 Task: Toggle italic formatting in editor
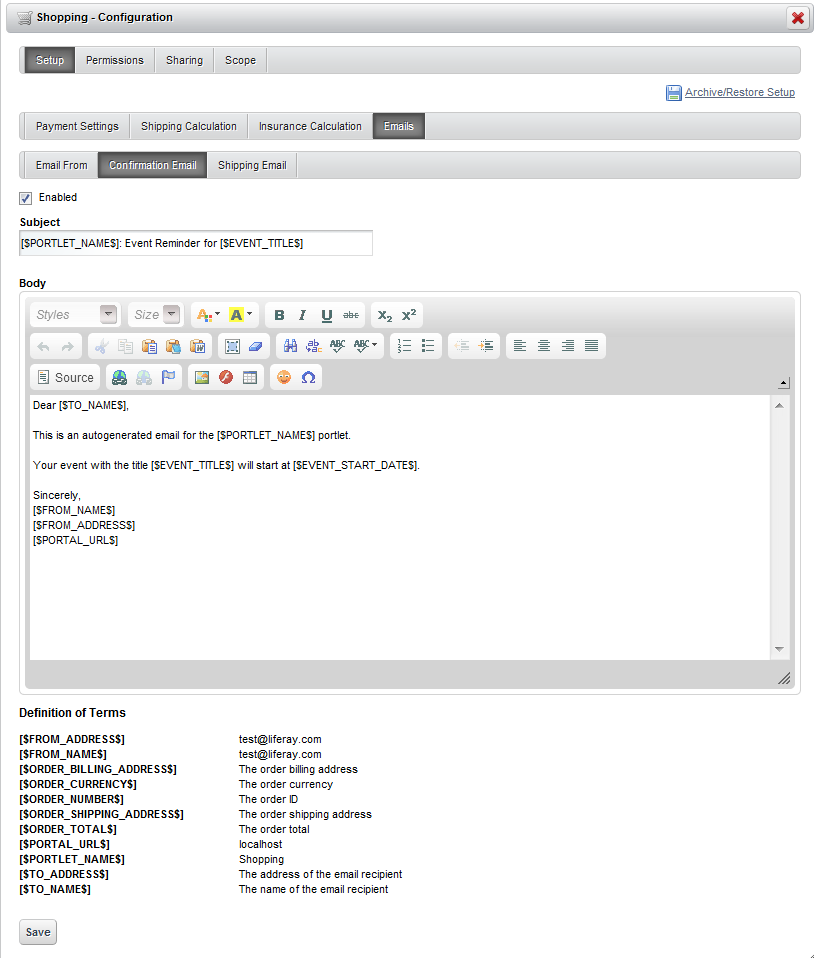point(302,315)
